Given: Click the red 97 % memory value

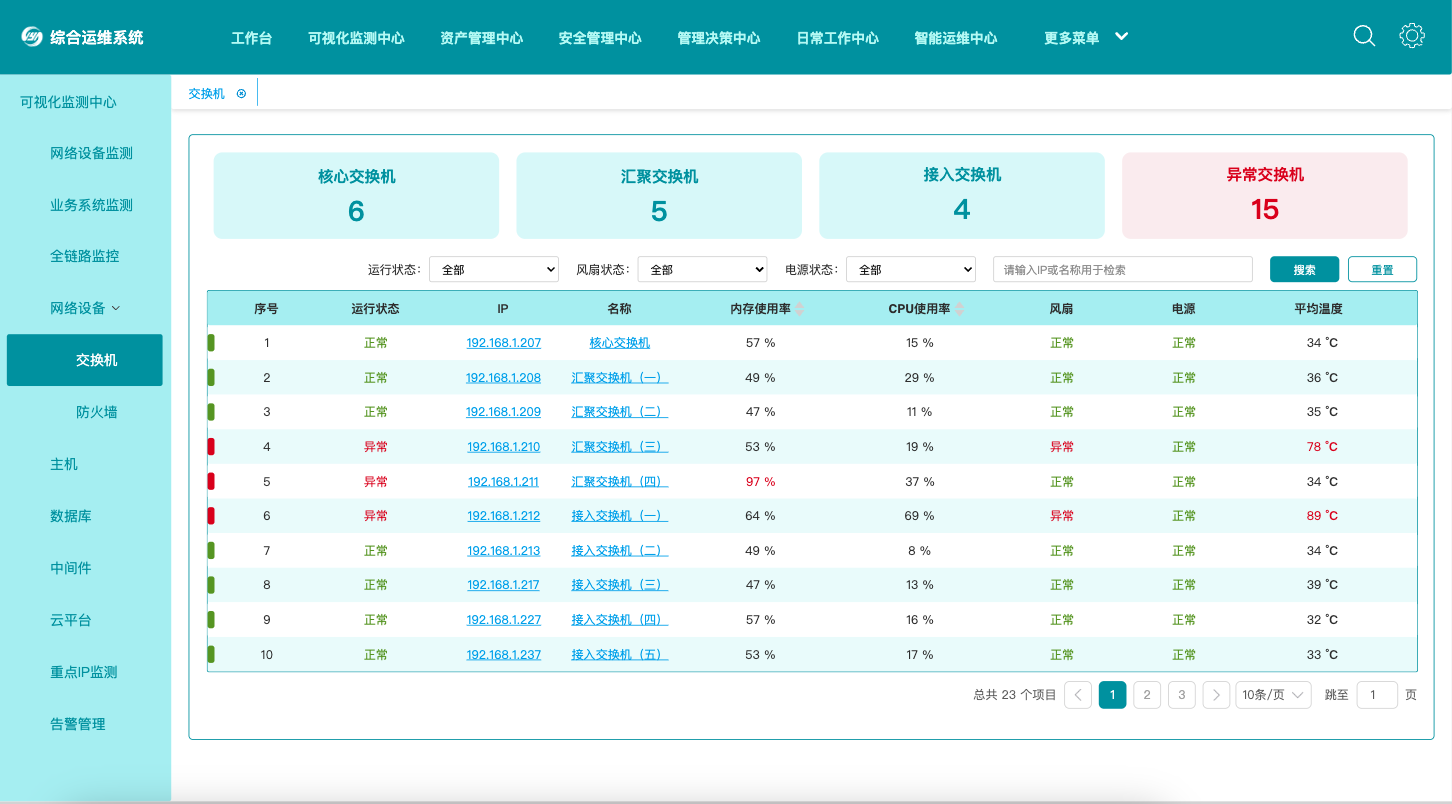Looking at the screenshot, I should (x=760, y=482).
